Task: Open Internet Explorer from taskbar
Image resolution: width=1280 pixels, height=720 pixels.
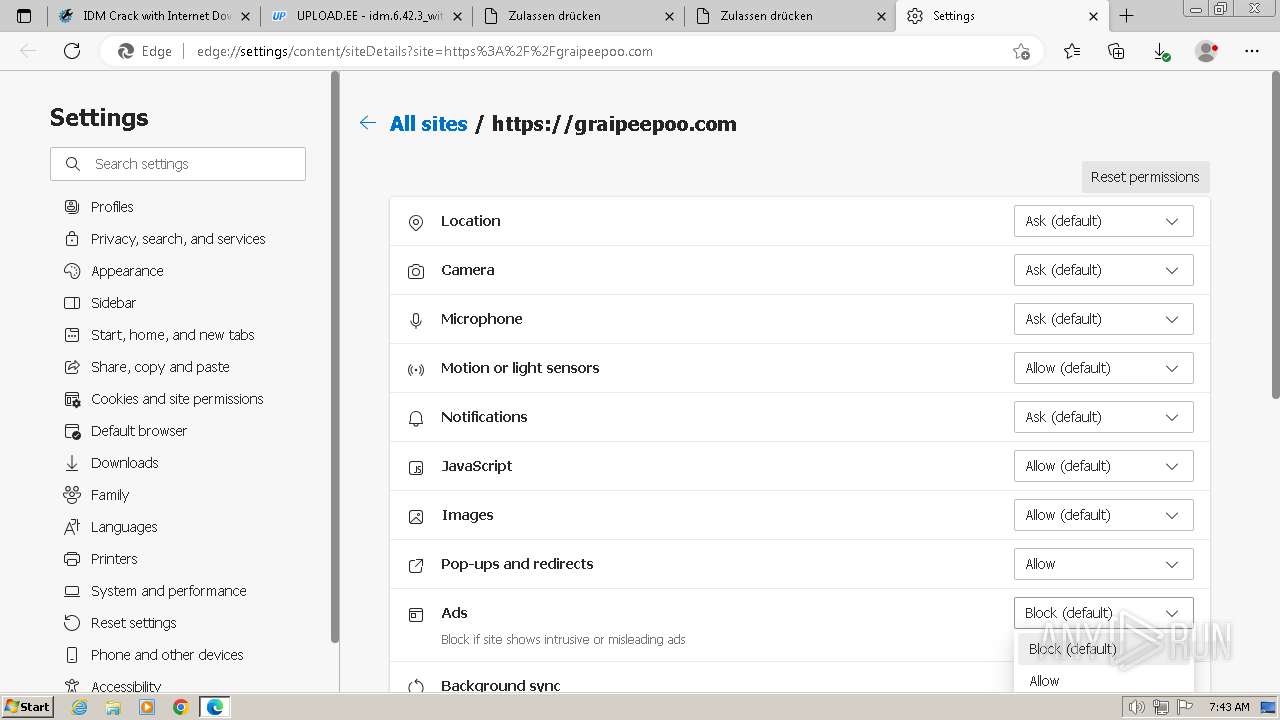Action: pyautogui.click(x=80, y=707)
